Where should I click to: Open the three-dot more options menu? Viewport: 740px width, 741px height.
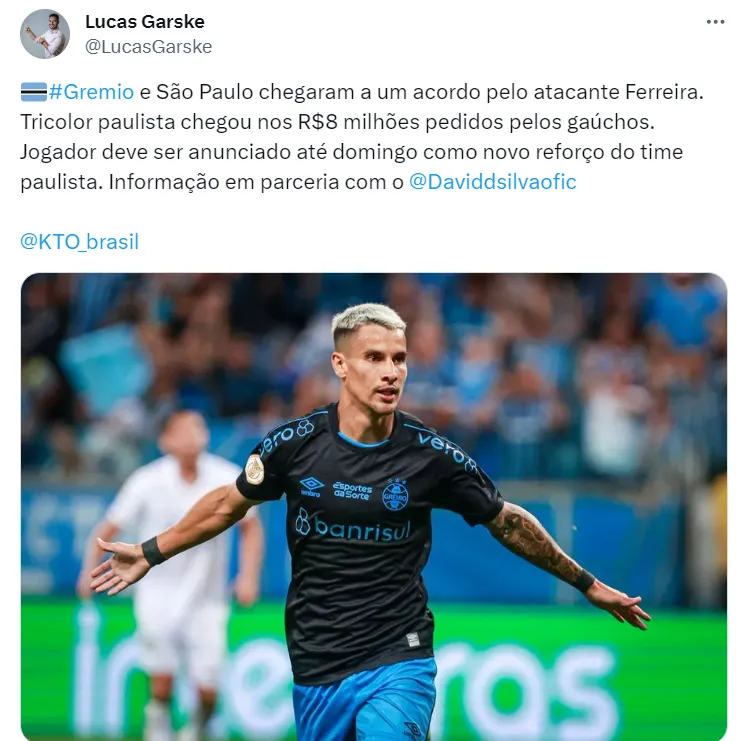pos(715,22)
